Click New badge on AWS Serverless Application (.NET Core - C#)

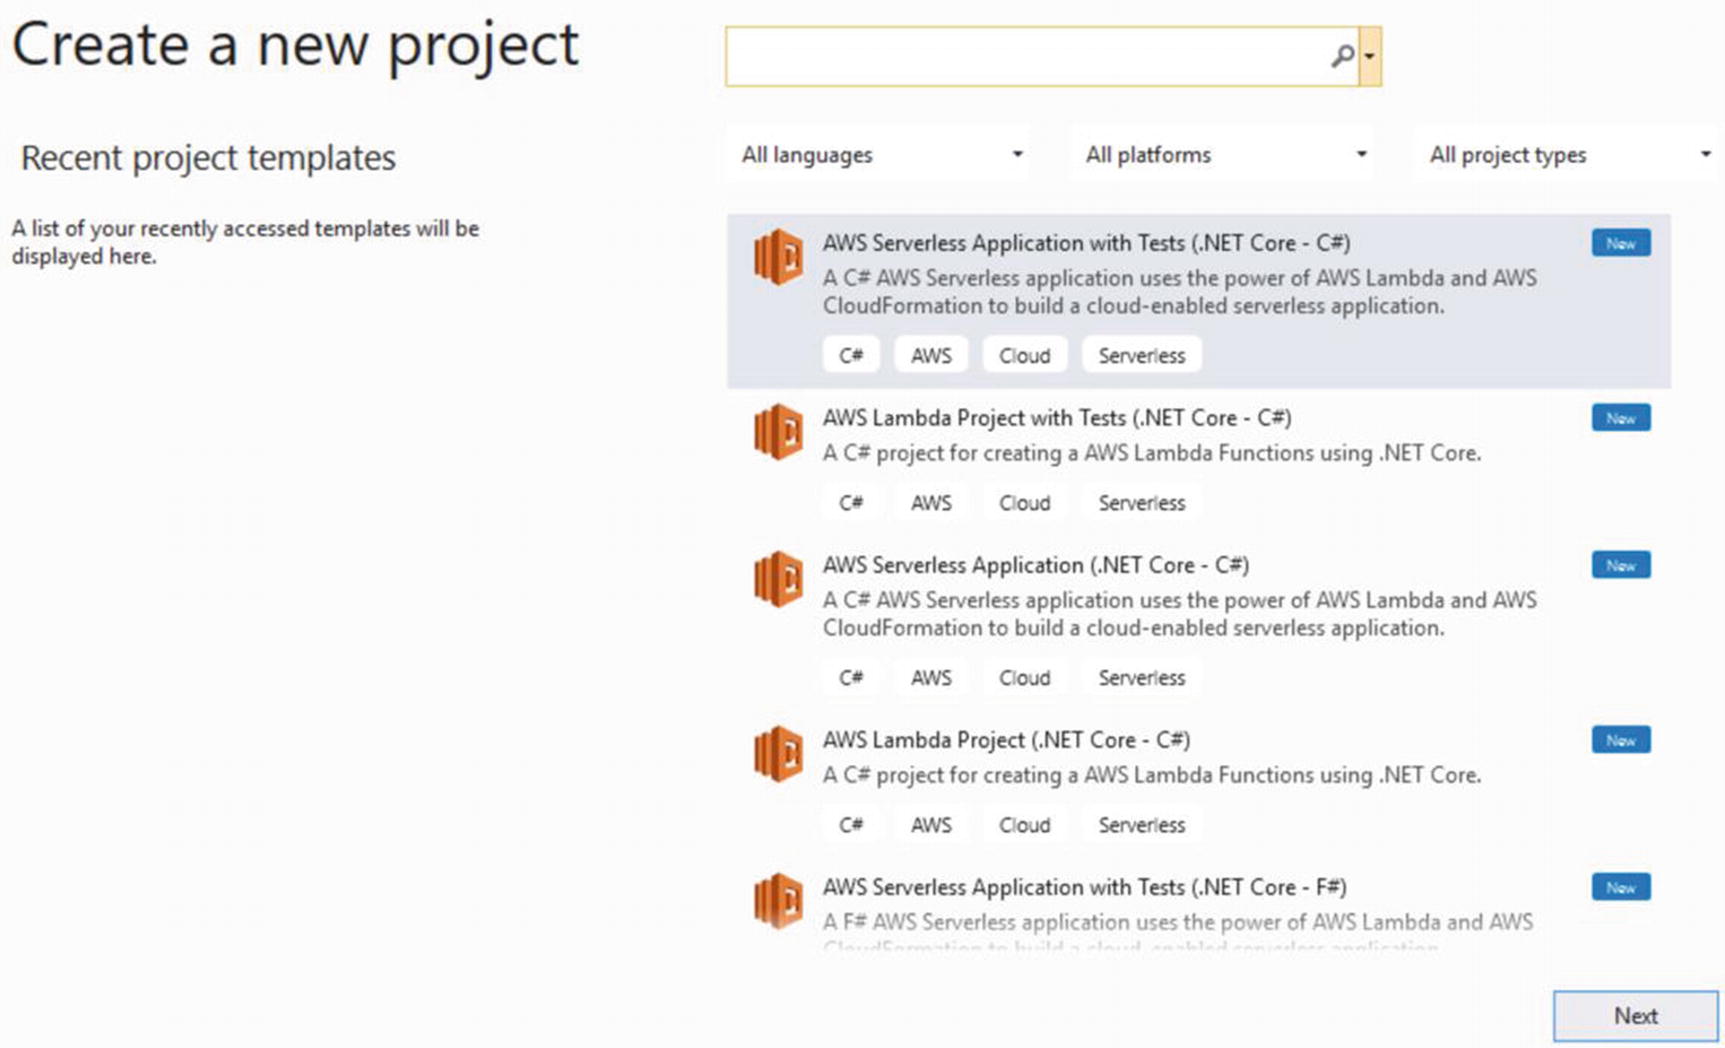point(1621,565)
